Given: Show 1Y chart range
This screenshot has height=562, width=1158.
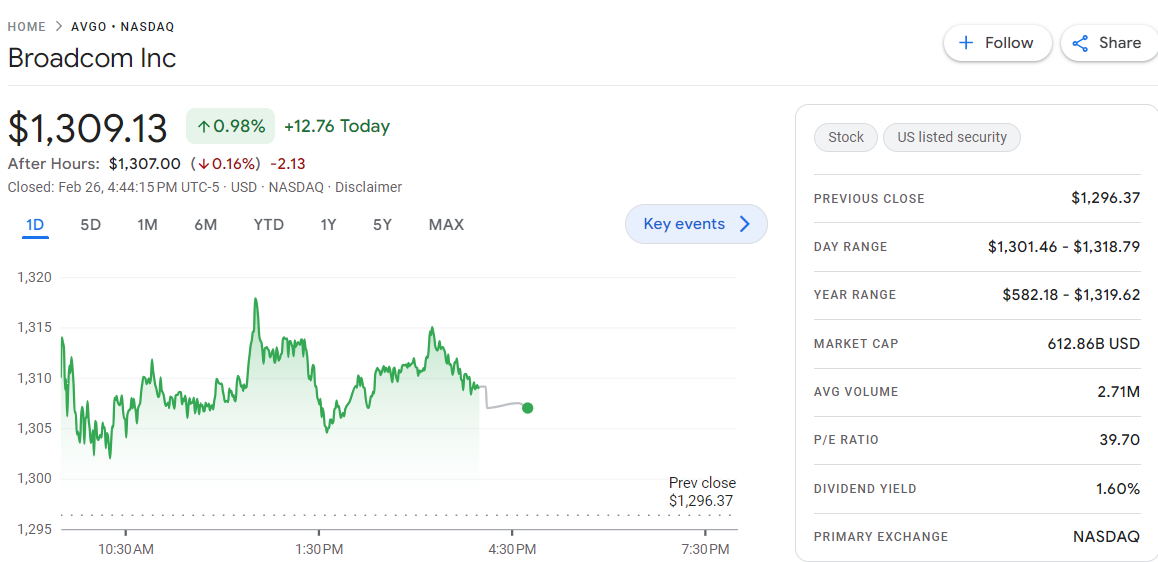Looking at the screenshot, I should coord(329,225).
